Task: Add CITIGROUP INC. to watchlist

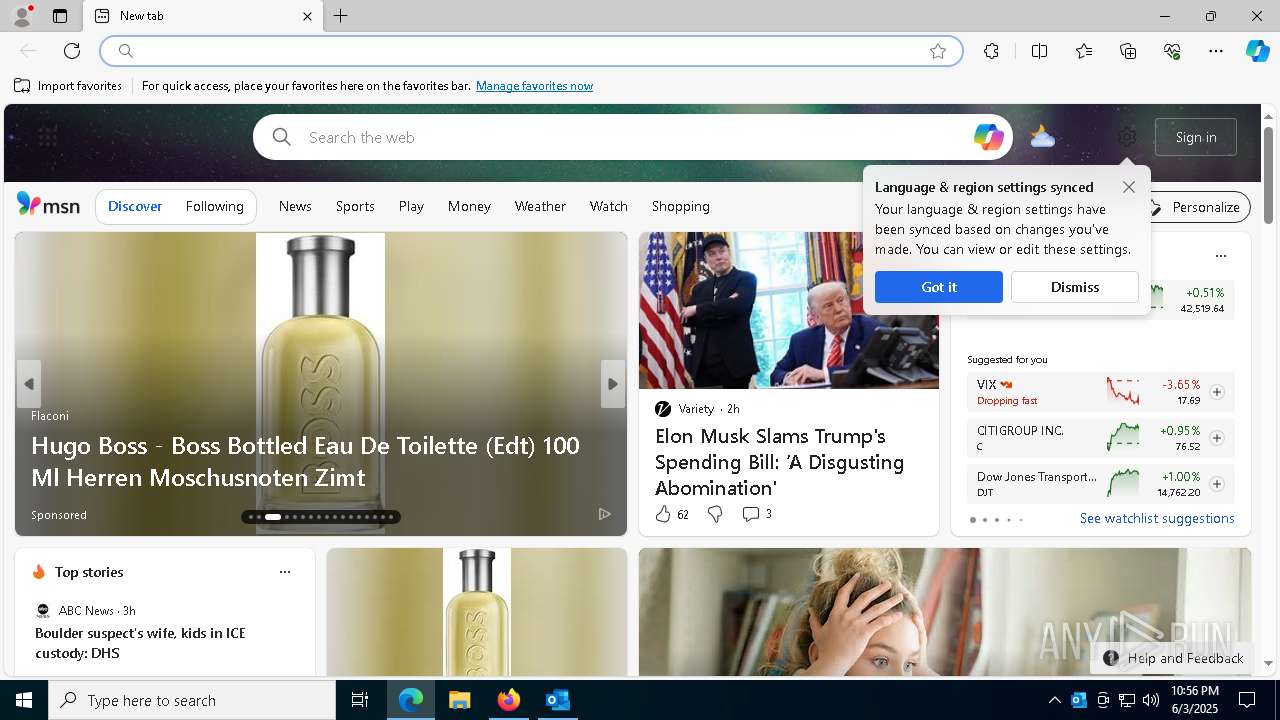Action: pos(1216,438)
